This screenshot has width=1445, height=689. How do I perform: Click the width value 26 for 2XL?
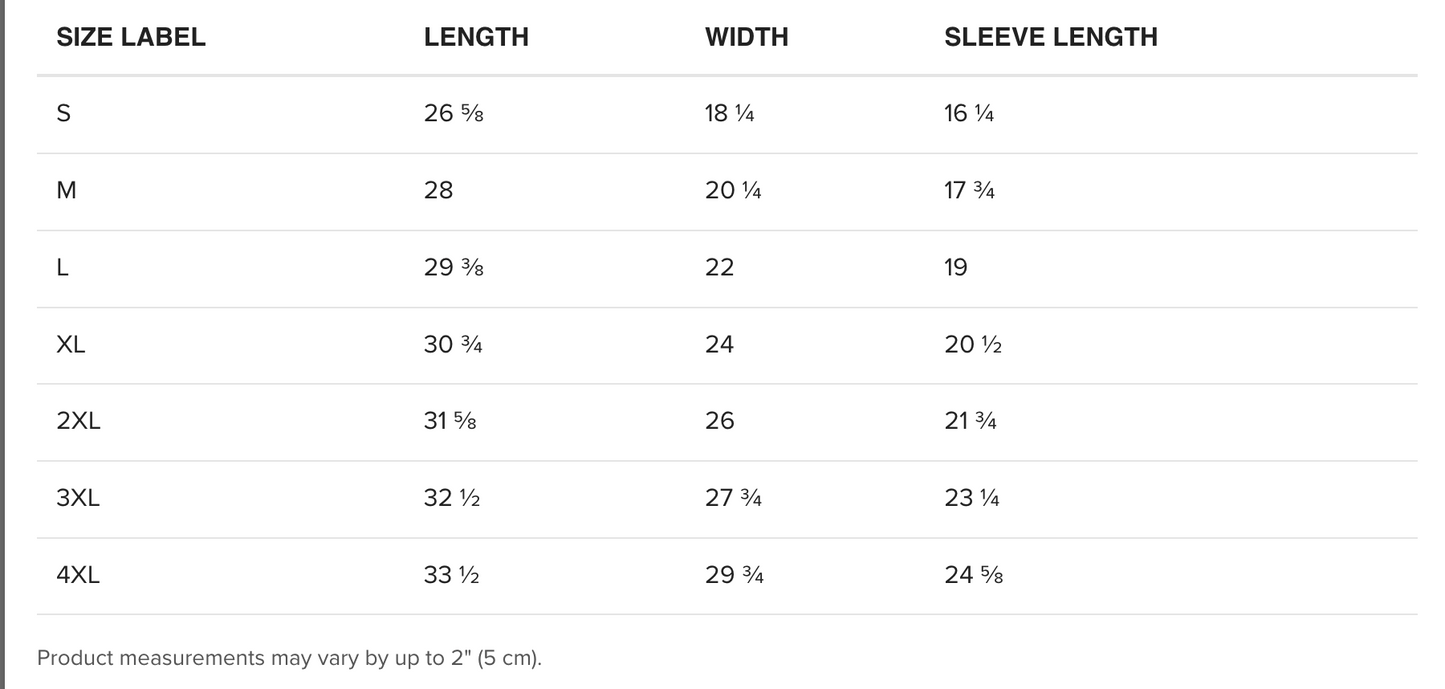pos(720,421)
